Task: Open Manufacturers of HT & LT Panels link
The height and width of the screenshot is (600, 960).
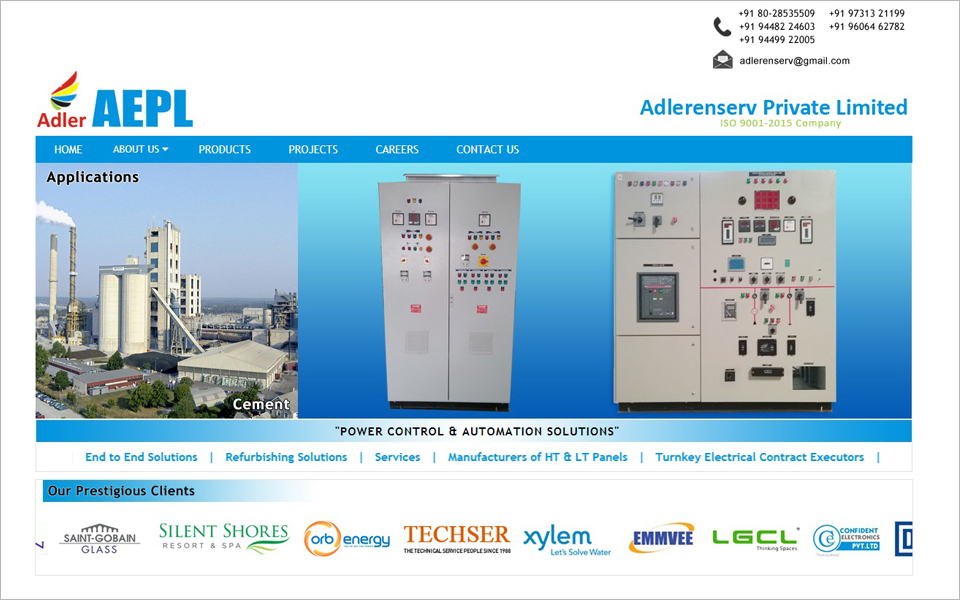Action: [x=538, y=457]
